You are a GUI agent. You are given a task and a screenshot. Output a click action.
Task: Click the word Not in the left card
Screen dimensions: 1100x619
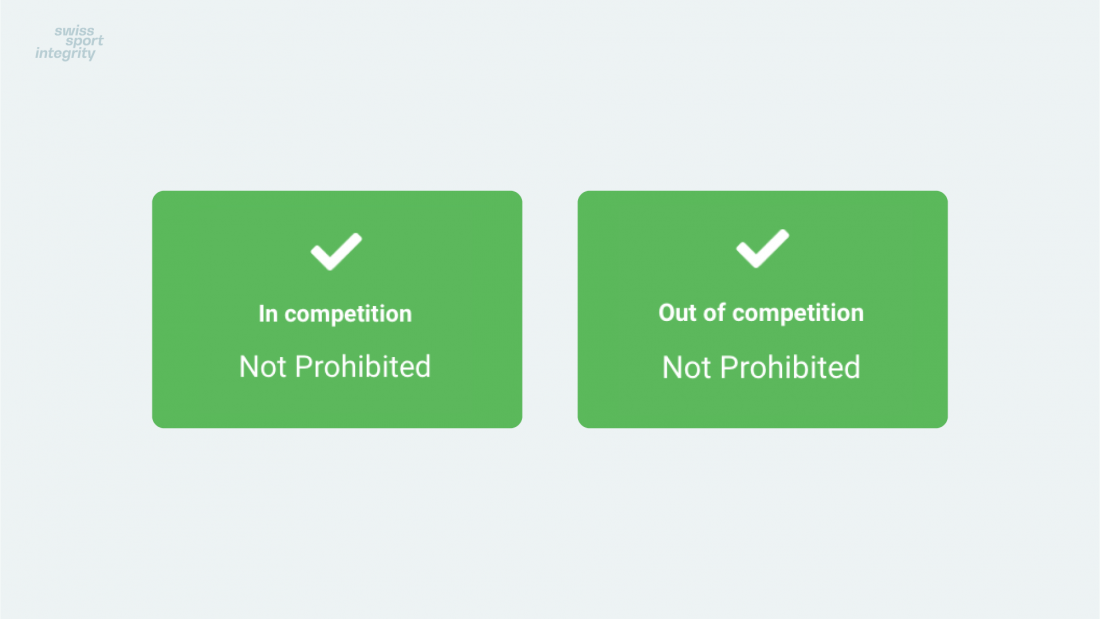tap(263, 367)
